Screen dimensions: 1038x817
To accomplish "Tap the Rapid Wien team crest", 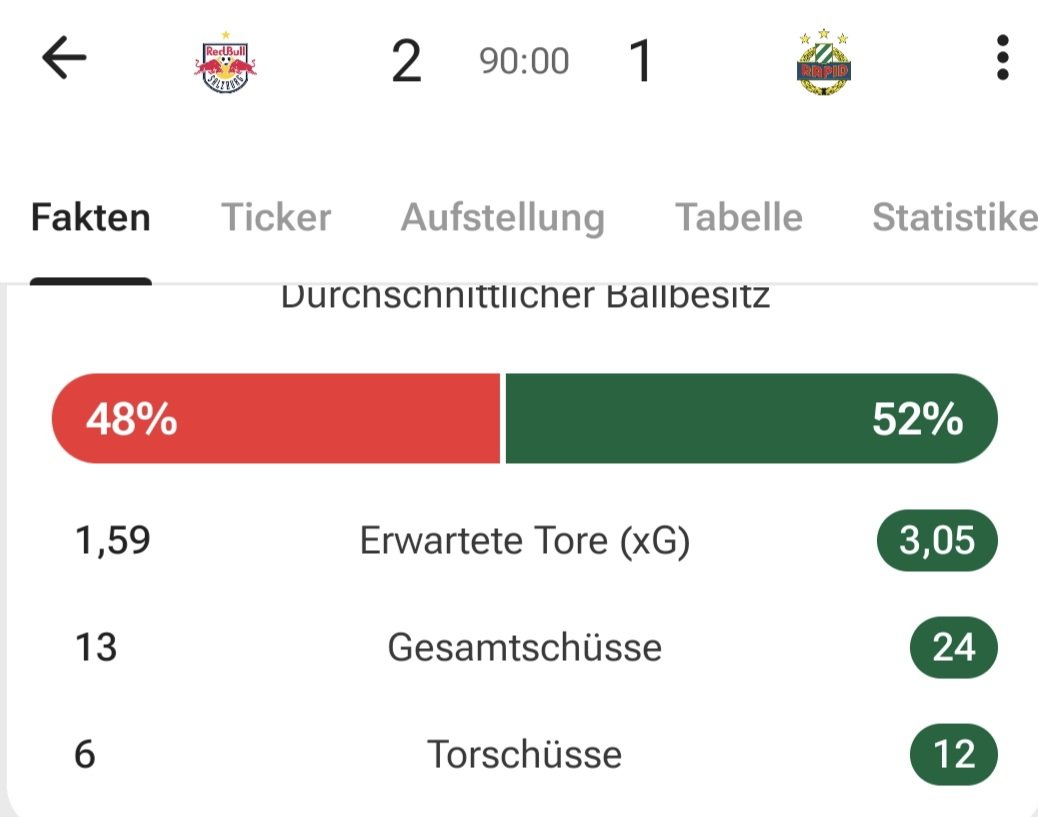I will tap(824, 62).
